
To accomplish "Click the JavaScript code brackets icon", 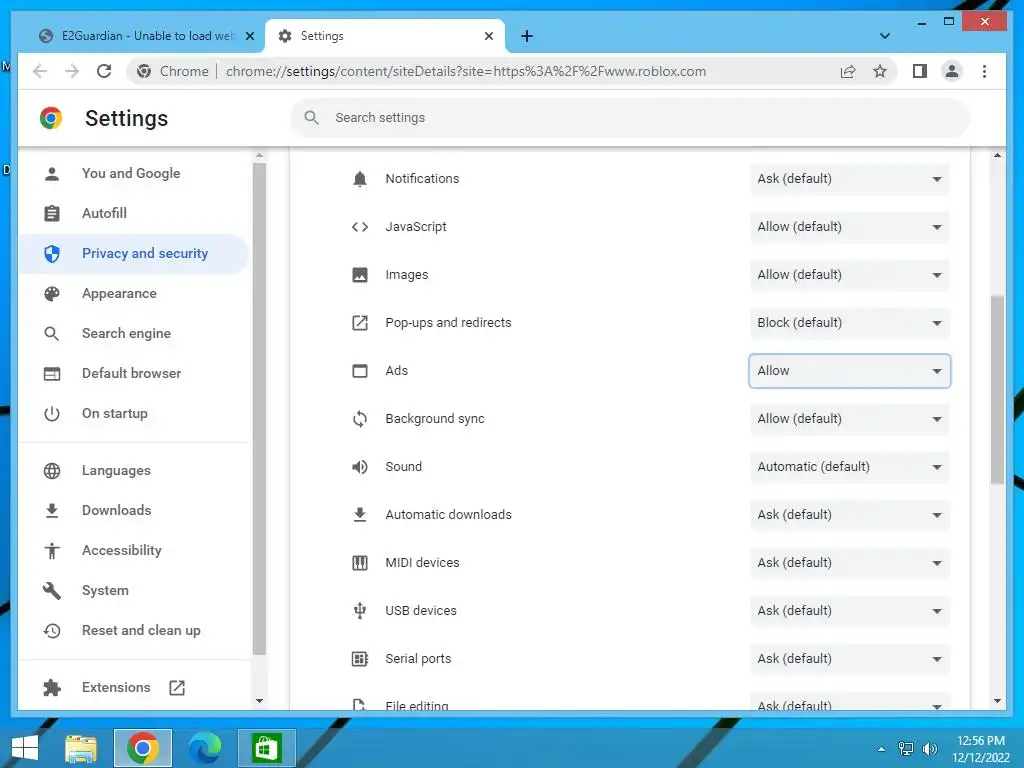I will pyautogui.click(x=360, y=227).
